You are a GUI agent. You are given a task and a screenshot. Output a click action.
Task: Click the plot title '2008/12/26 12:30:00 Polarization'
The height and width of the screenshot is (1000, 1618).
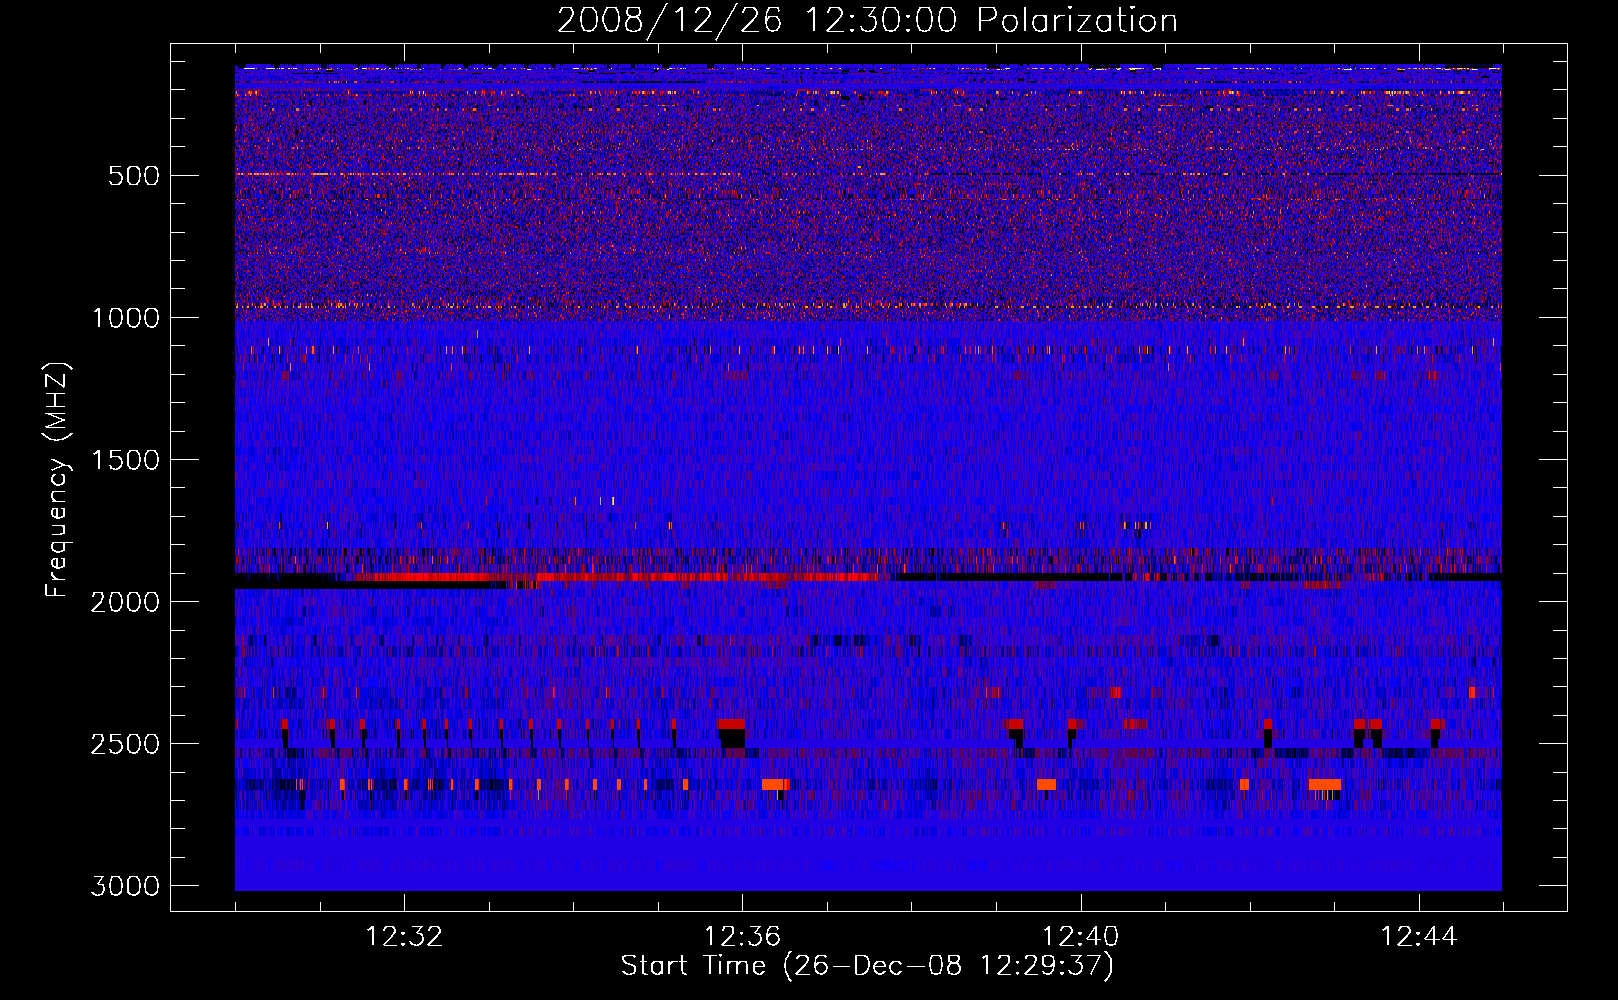tap(867, 20)
